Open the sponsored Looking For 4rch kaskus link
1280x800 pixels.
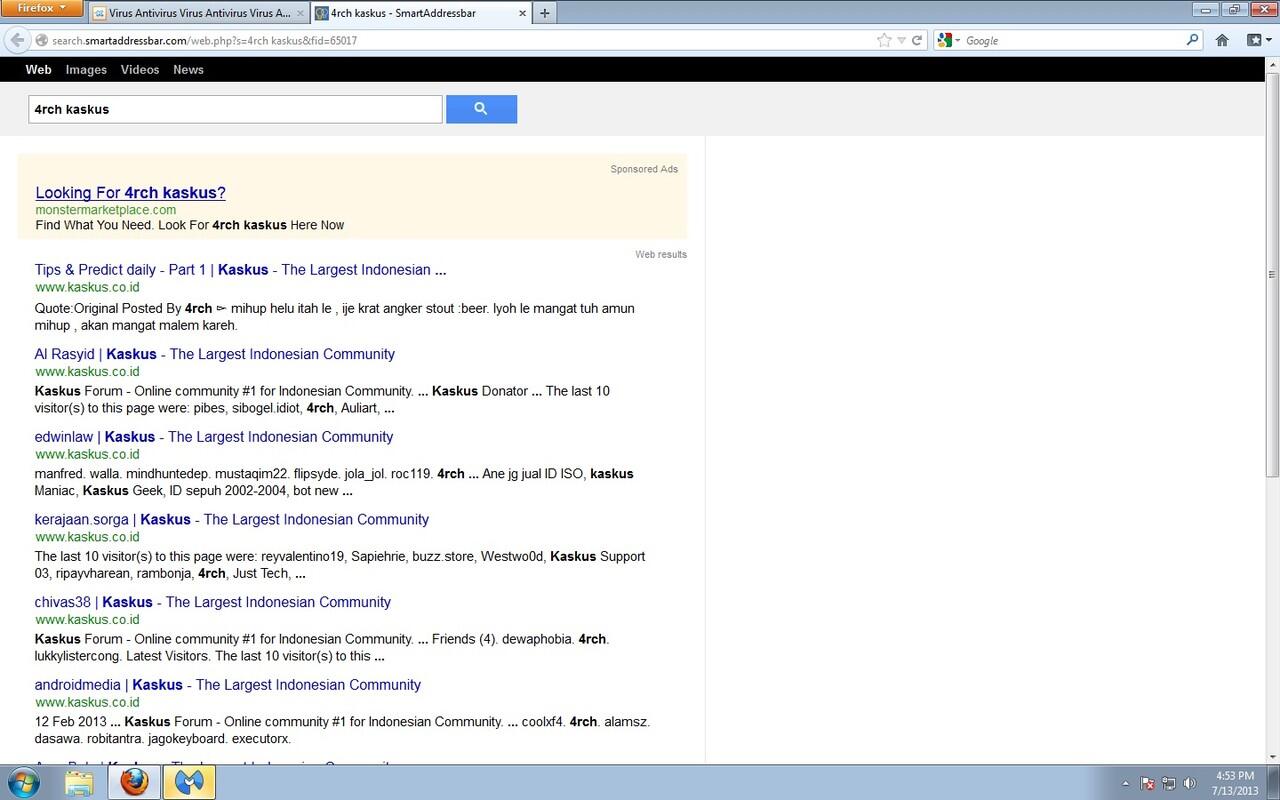(x=130, y=193)
